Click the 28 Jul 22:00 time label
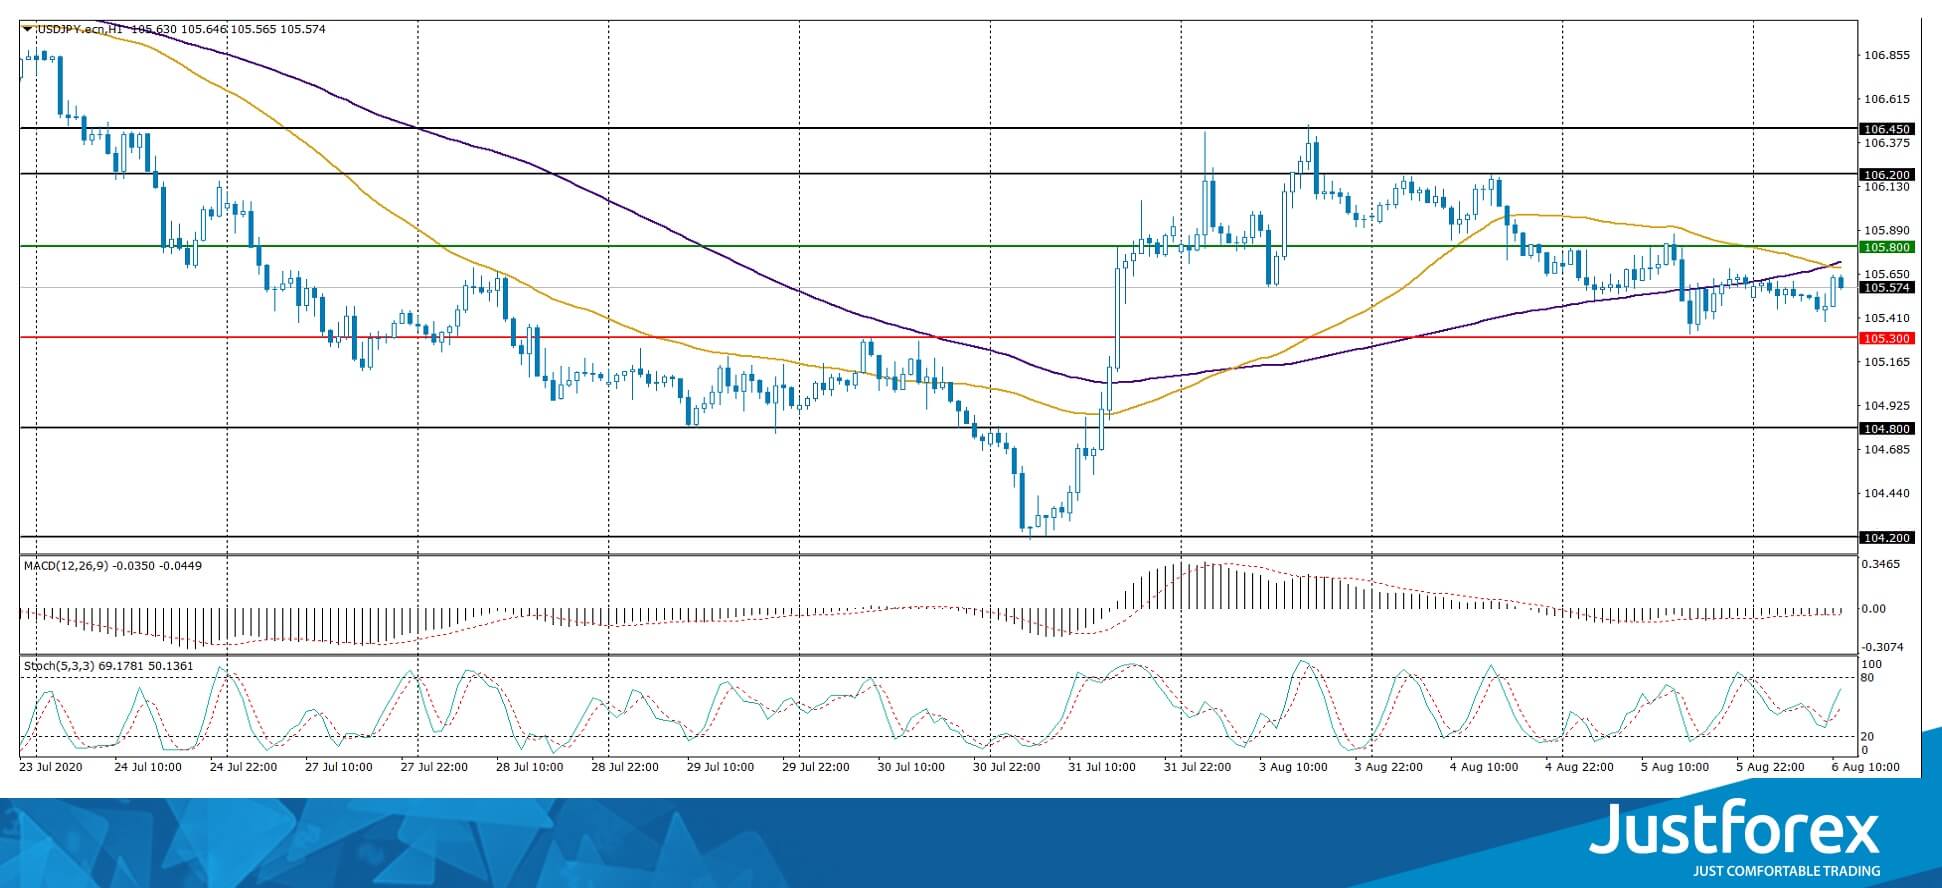 (x=625, y=768)
